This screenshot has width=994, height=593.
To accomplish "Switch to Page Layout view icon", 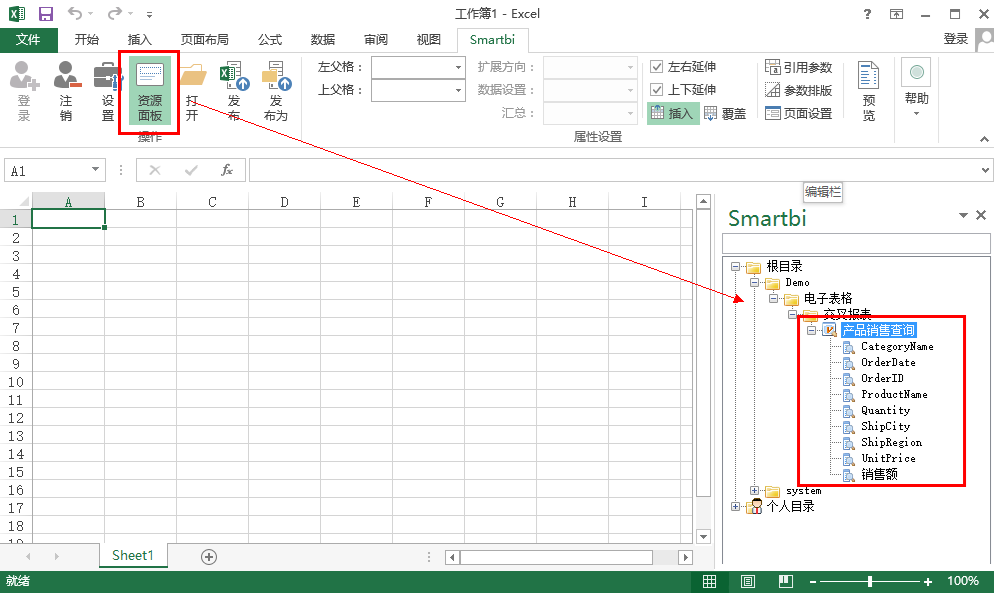I will click(x=748, y=581).
